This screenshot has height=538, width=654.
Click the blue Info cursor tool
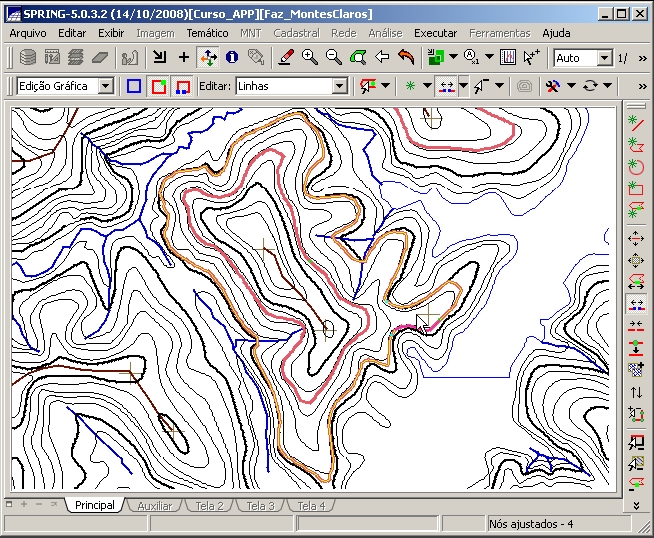point(232,58)
